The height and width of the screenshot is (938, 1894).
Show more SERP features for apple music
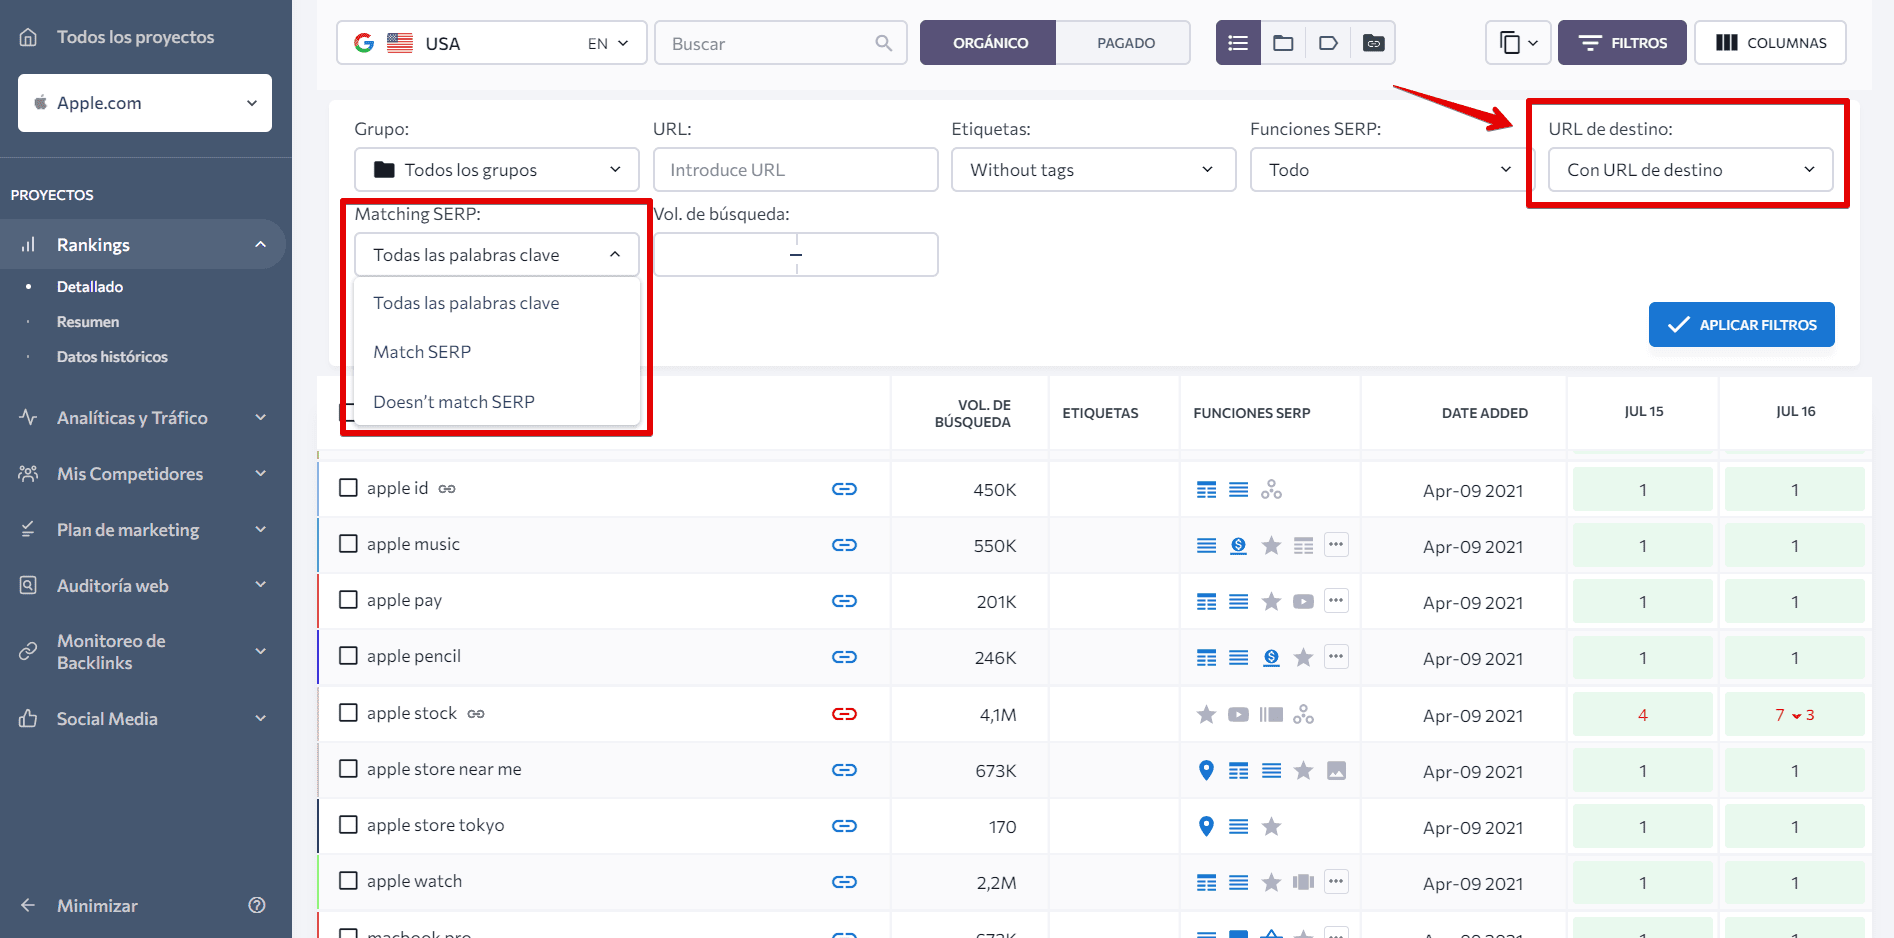point(1336,545)
